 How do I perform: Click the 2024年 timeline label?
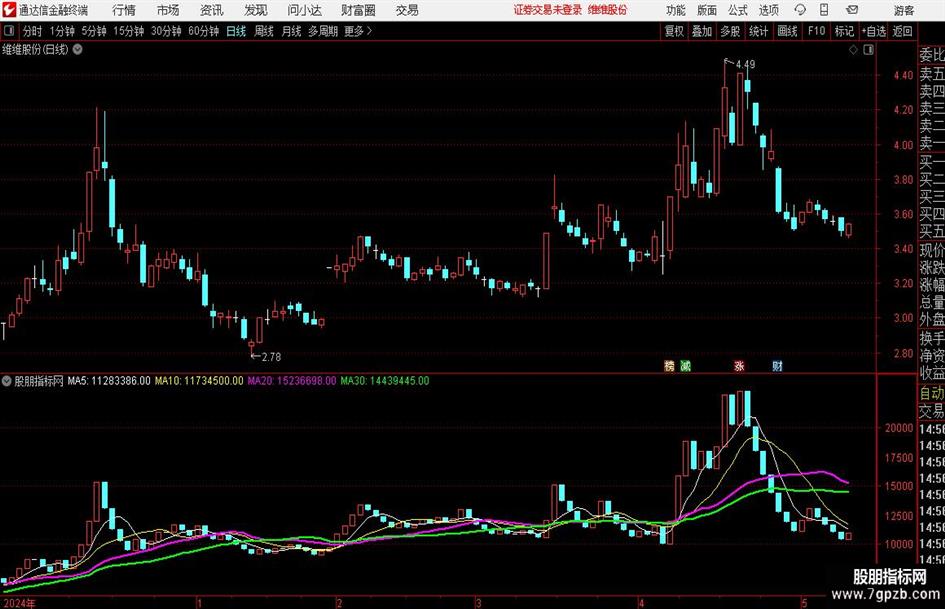click(19, 603)
